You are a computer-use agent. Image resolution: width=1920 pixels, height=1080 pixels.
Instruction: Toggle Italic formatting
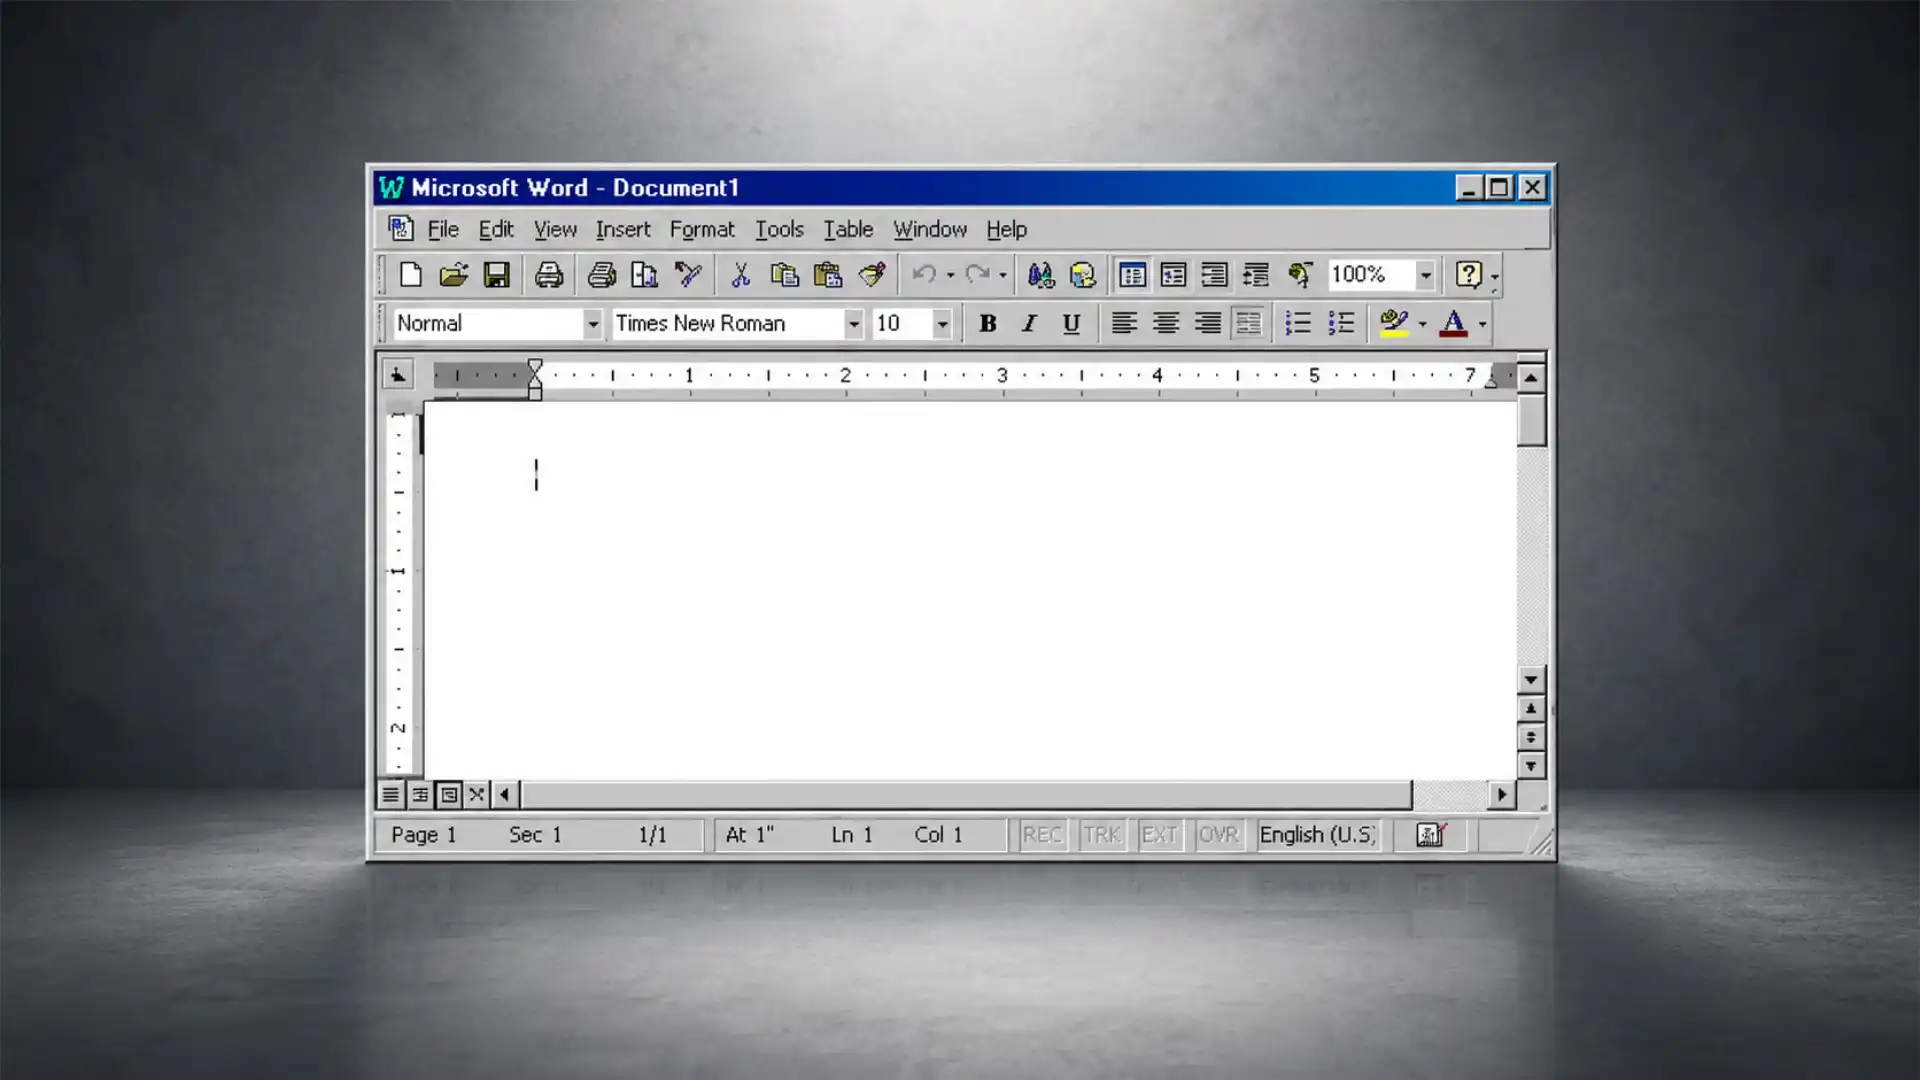1029,324
